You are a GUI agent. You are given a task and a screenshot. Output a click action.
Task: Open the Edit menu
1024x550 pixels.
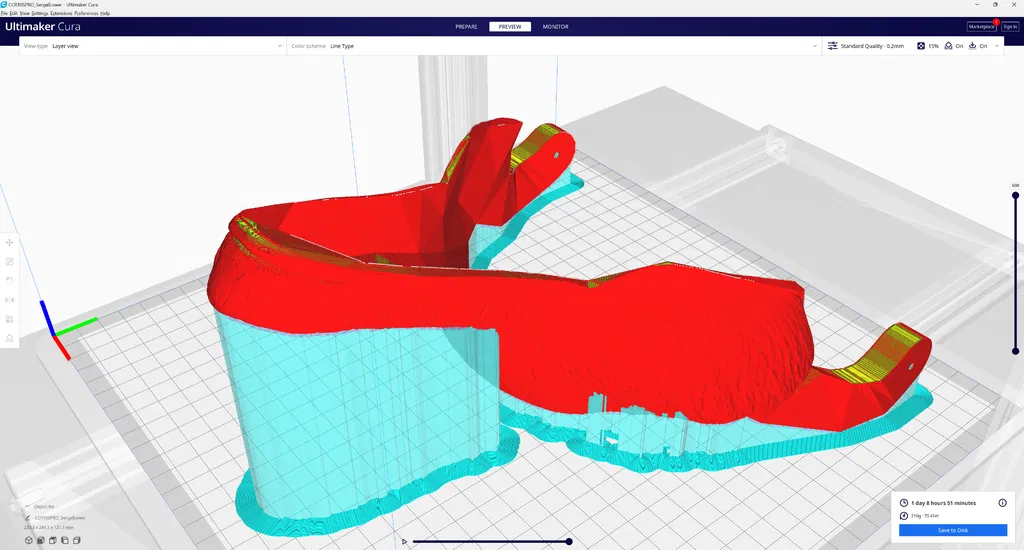(14, 13)
